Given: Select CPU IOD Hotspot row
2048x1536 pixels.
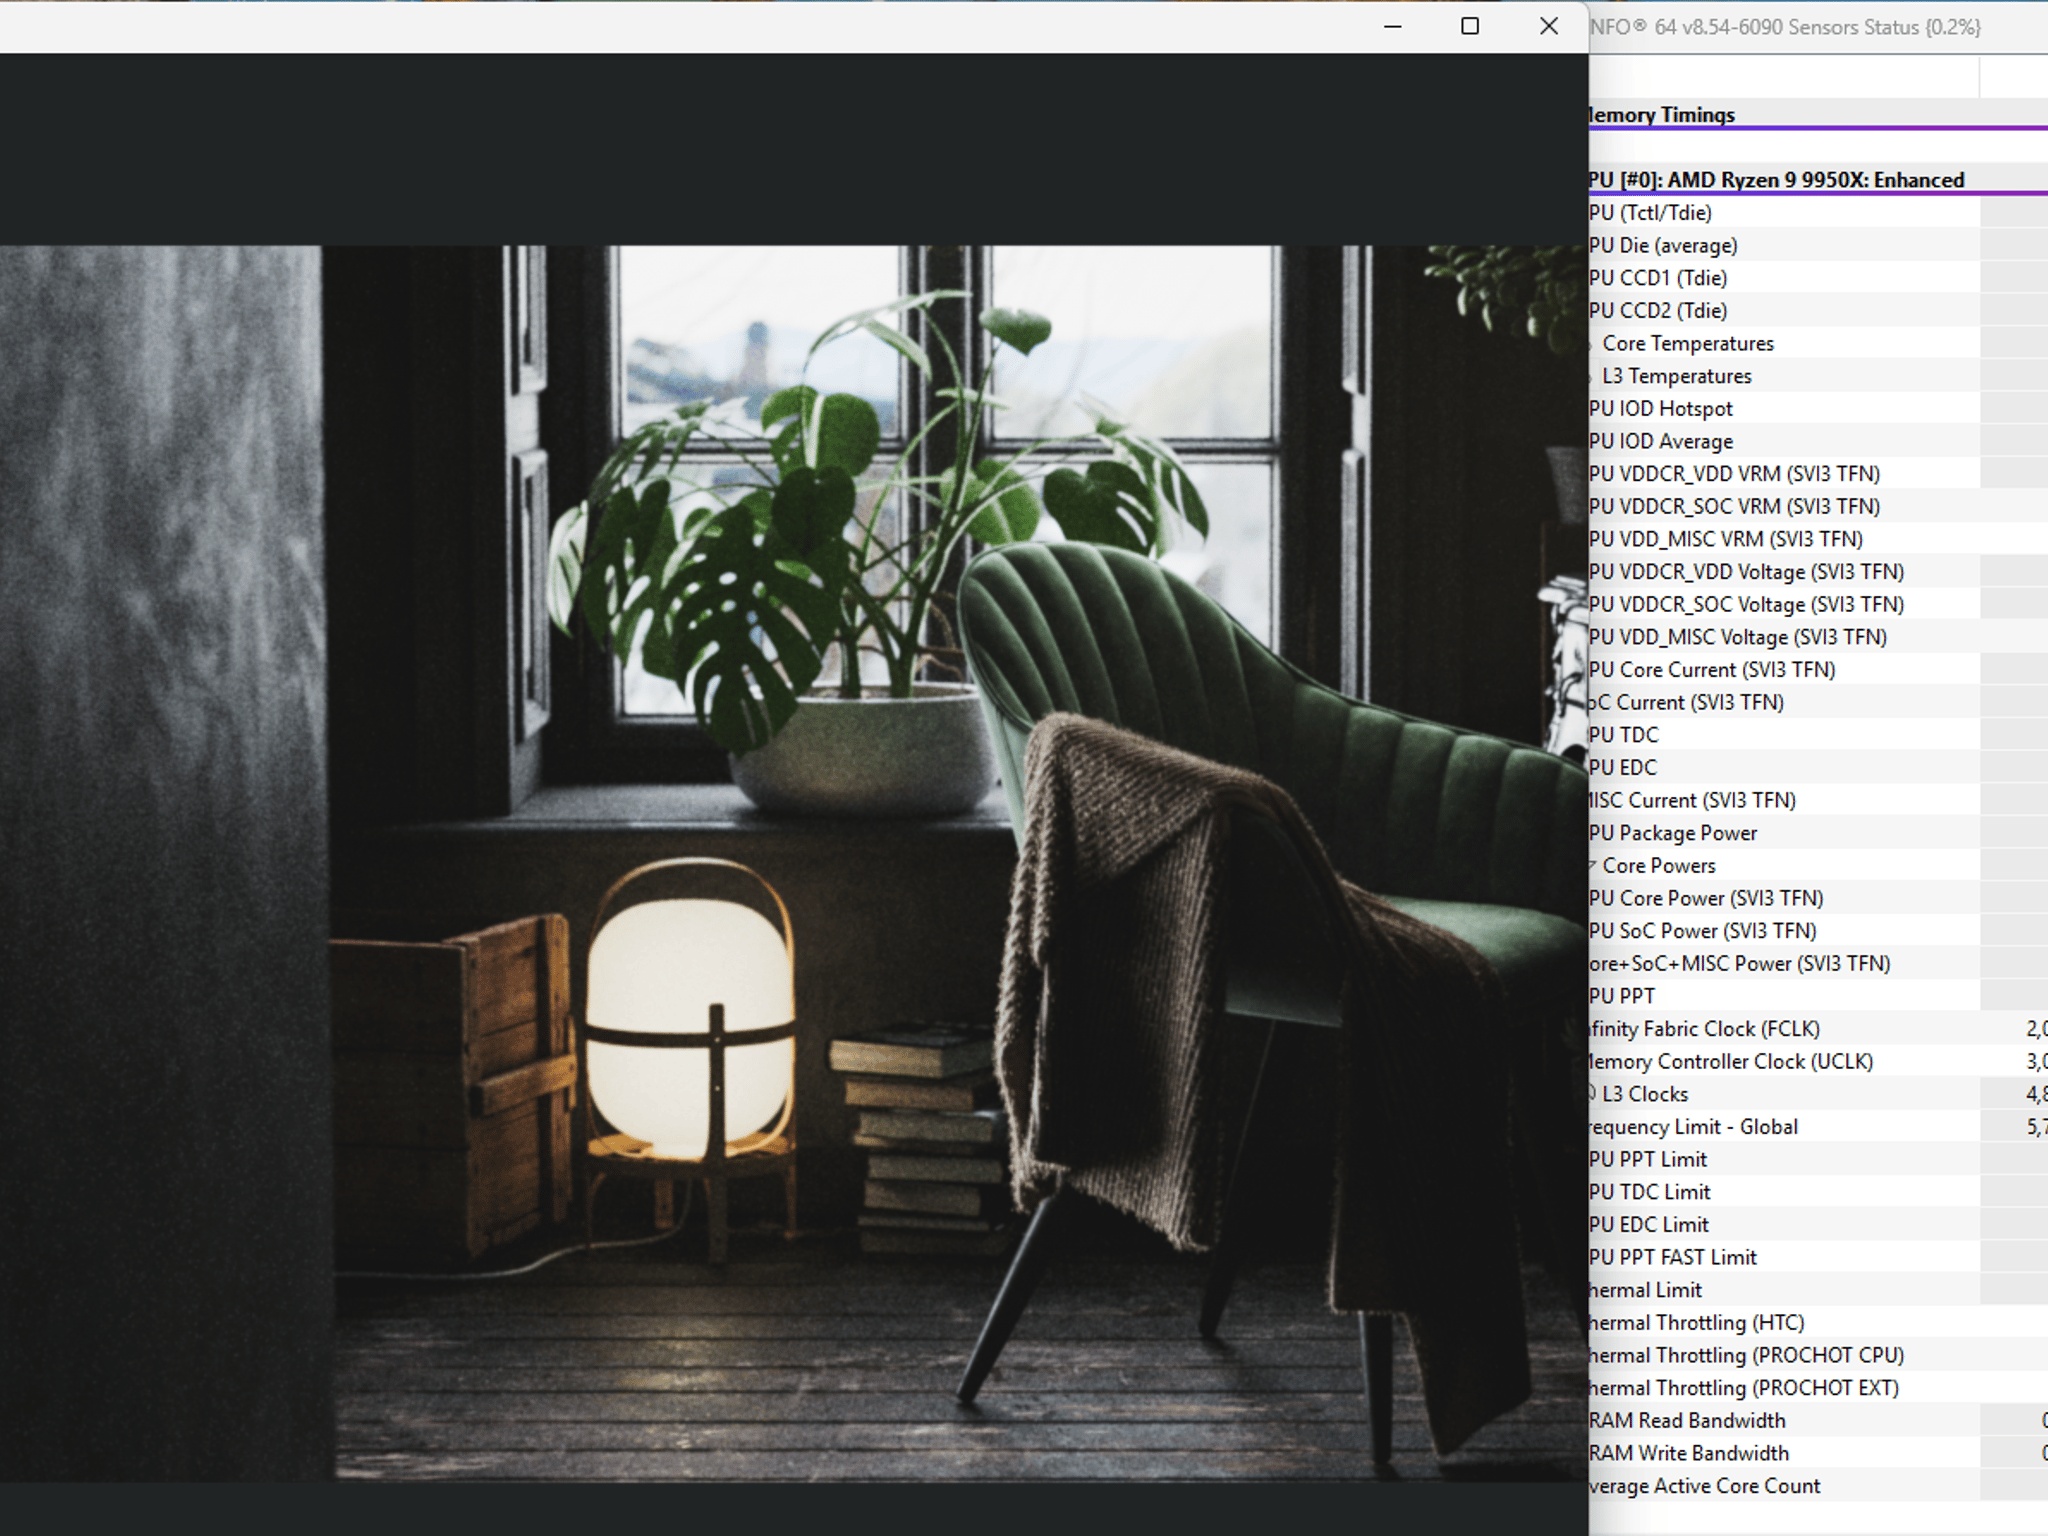Looking at the screenshot, I should tap(1818, 409).
